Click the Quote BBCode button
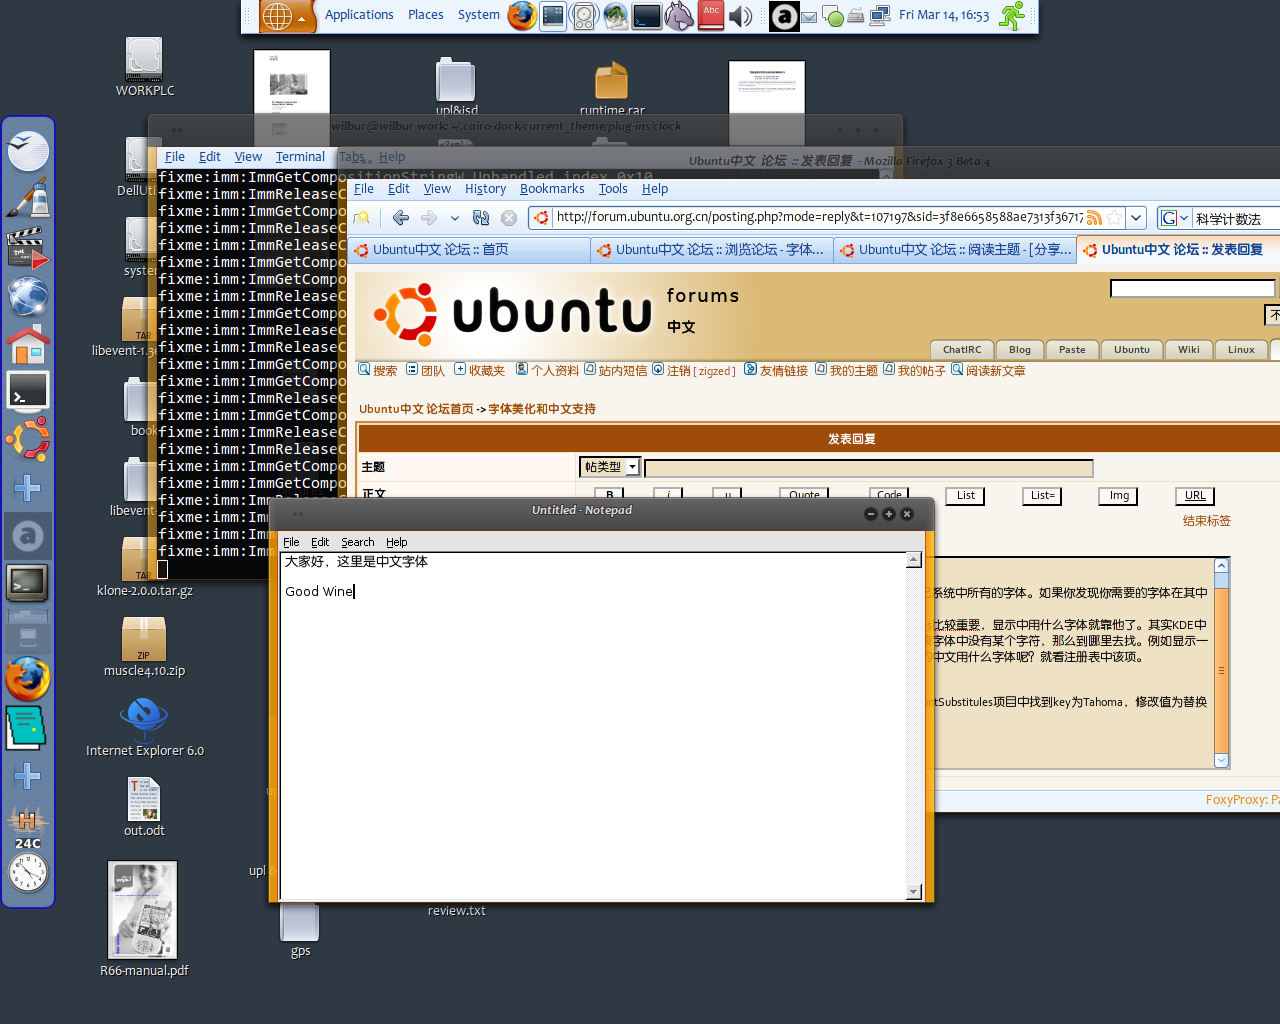This screenshot has height=1024, width=1280. click(x=804, y=494)
